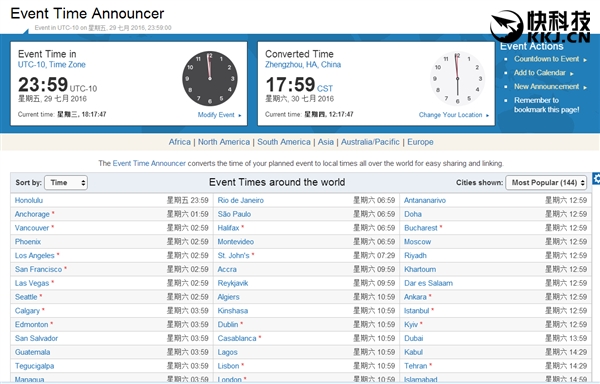Viewport: 600px width, 384px height.
Task: Click the arrow beside Countdown to Event
Action: (x=585, y=60)
